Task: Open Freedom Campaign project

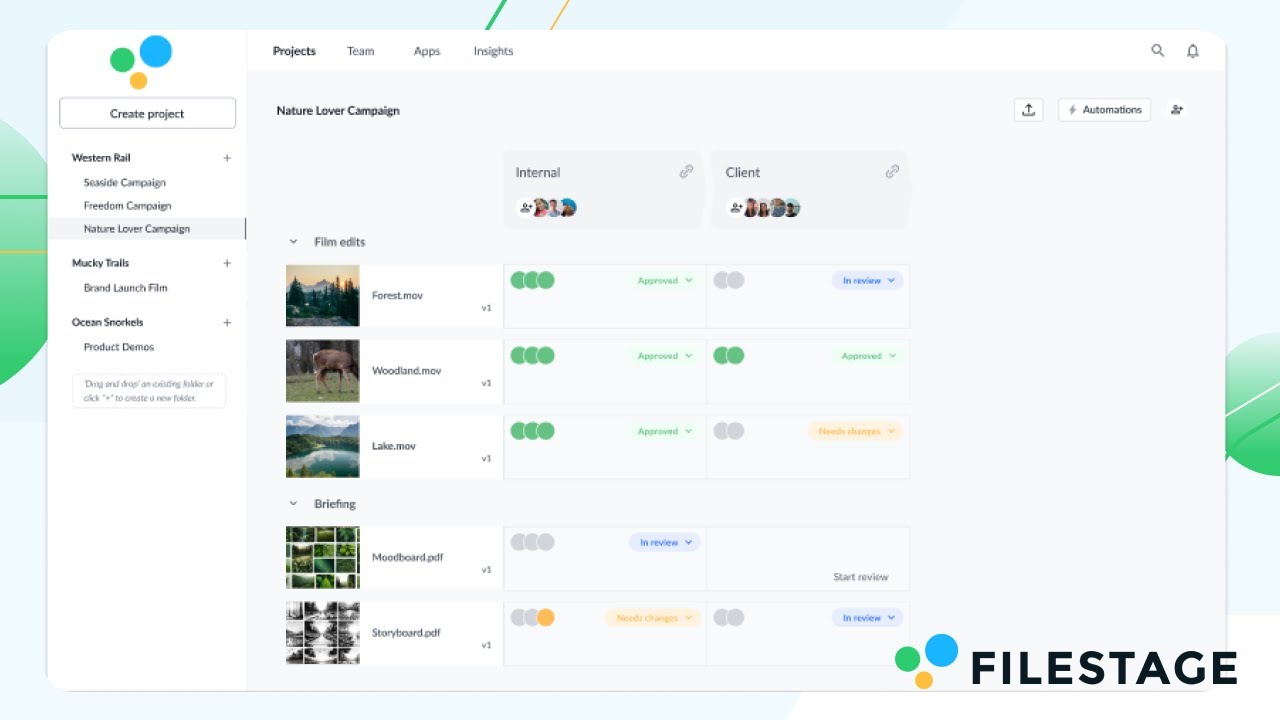Action: coord(127,206)
